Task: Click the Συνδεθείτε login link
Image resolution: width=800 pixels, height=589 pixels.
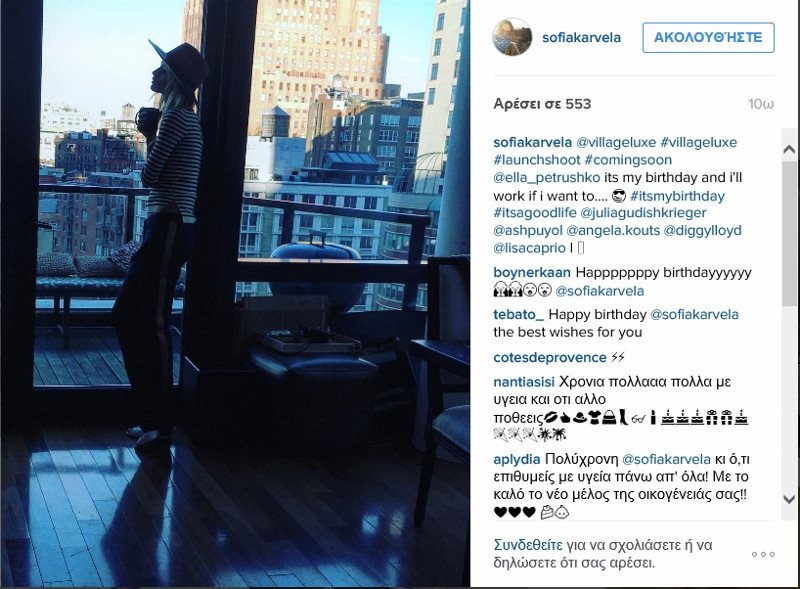Action: (528, 545)
